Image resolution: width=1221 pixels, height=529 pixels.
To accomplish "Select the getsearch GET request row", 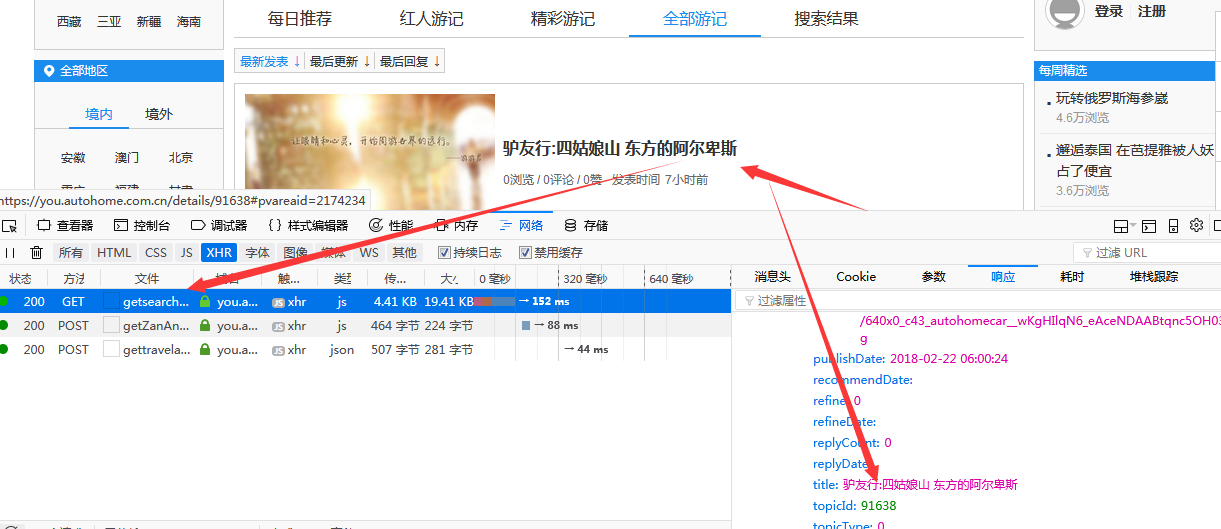I will [366, 301].
